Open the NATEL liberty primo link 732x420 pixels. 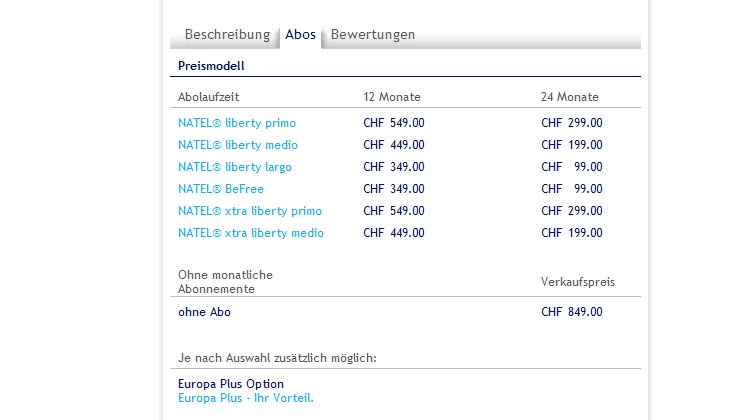coord(237,123)
